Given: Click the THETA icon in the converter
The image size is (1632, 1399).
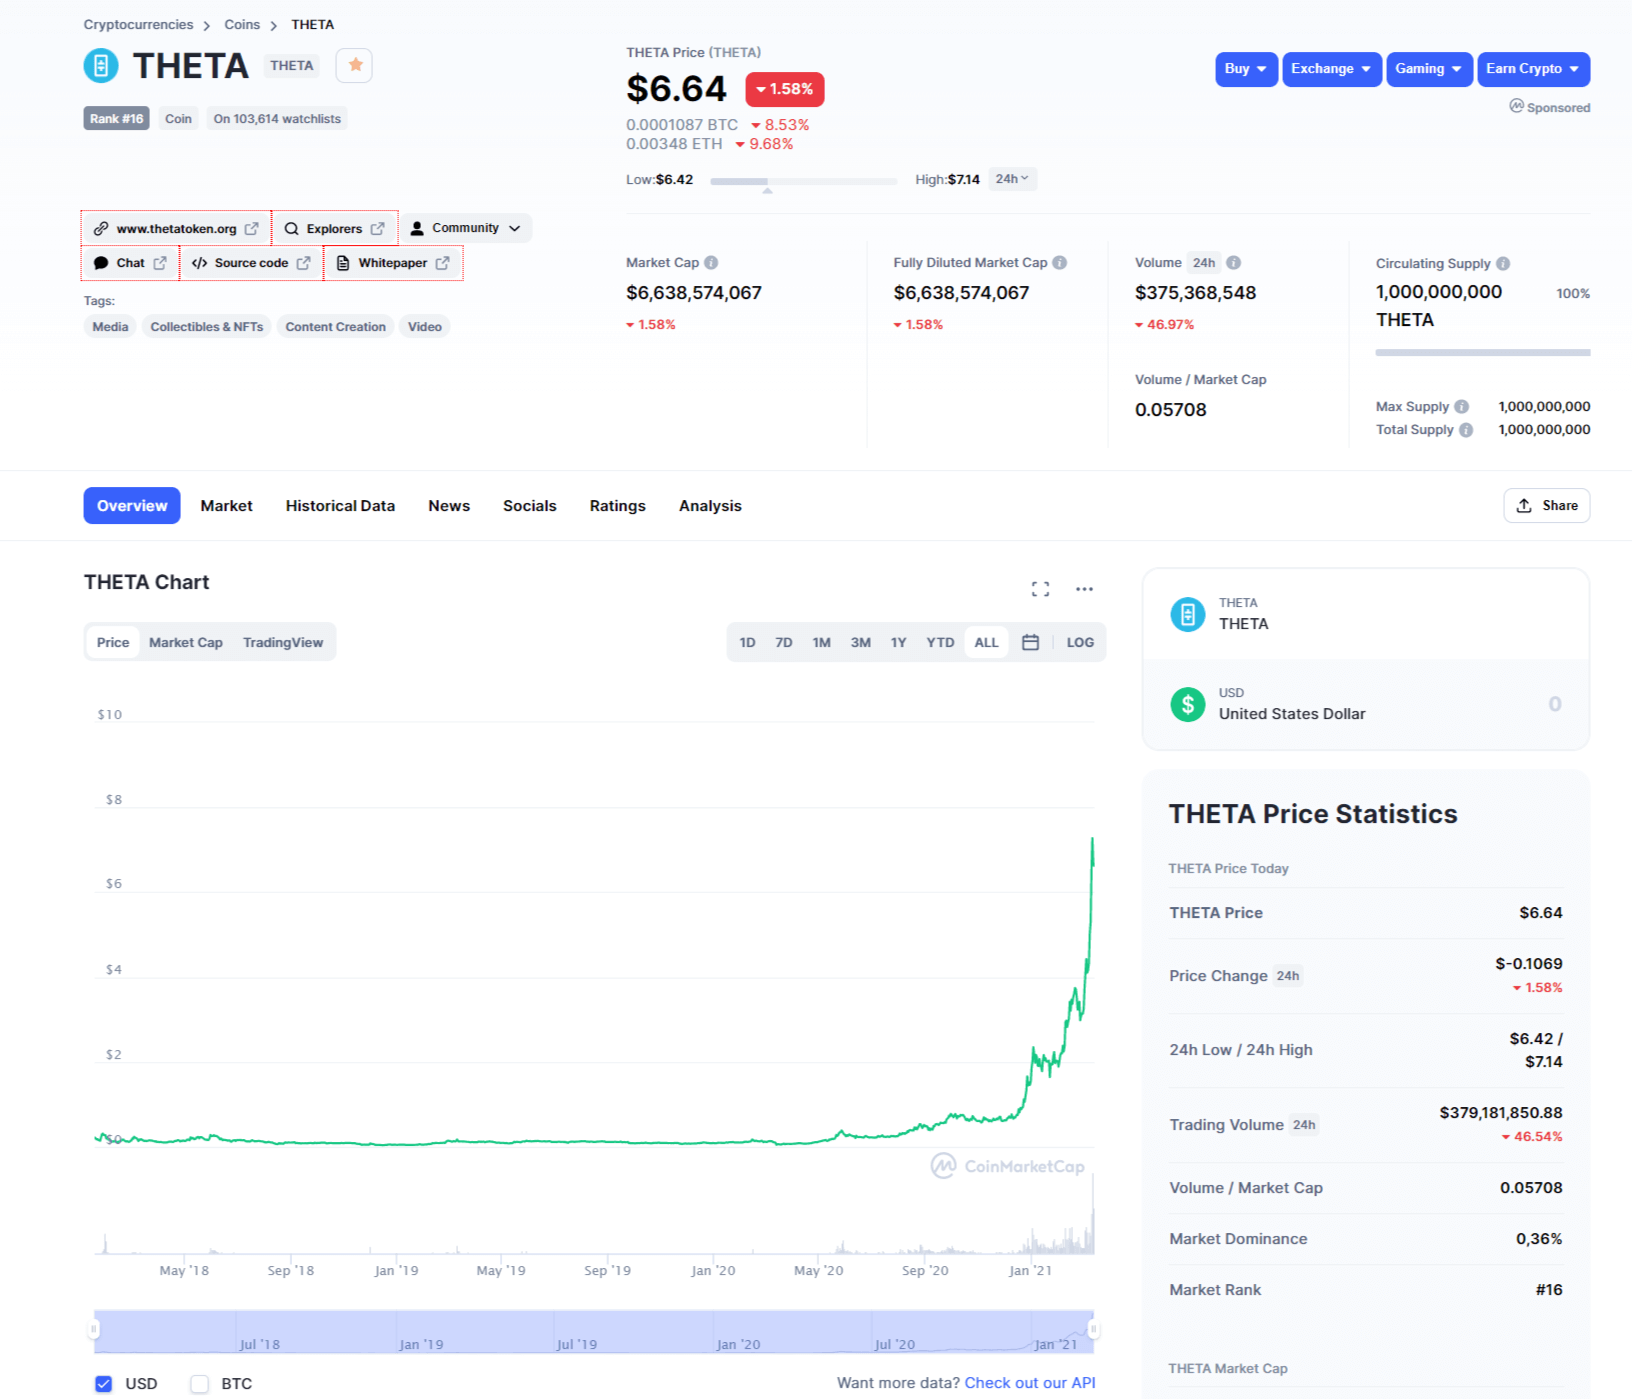Looking at the screenshot, I should tap(1188, 614).
